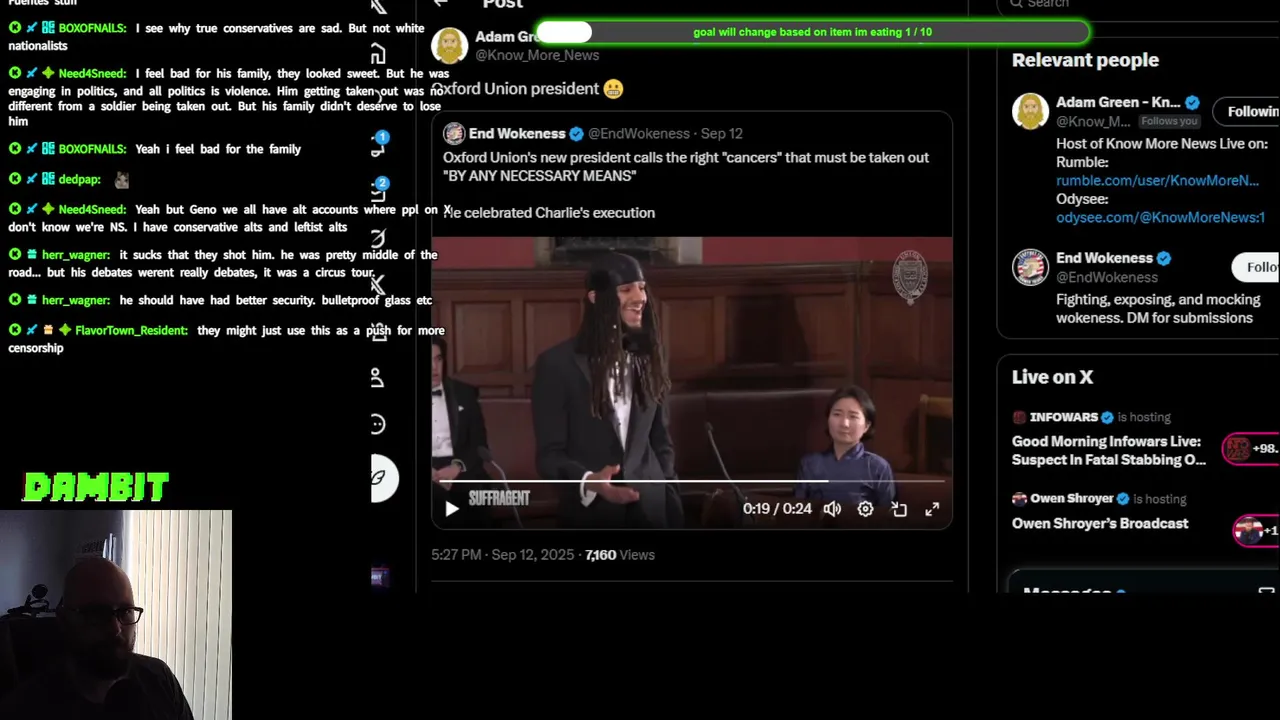Screen dimensions: 1280x720
Task: Open End Wokeness avatar in Relevant people
Action: coord(1030,267)
